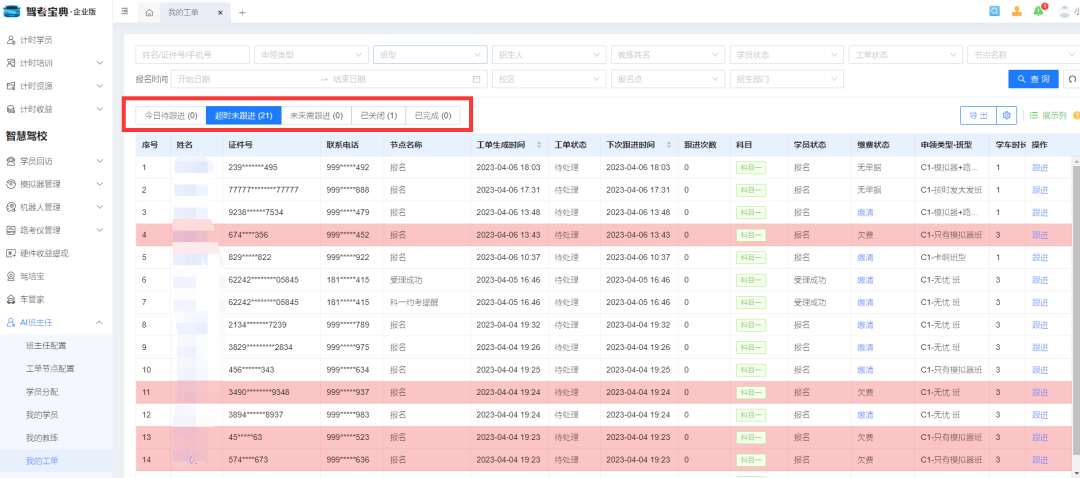Open the 教练姓名 dropdown

(x=668, y=54)
